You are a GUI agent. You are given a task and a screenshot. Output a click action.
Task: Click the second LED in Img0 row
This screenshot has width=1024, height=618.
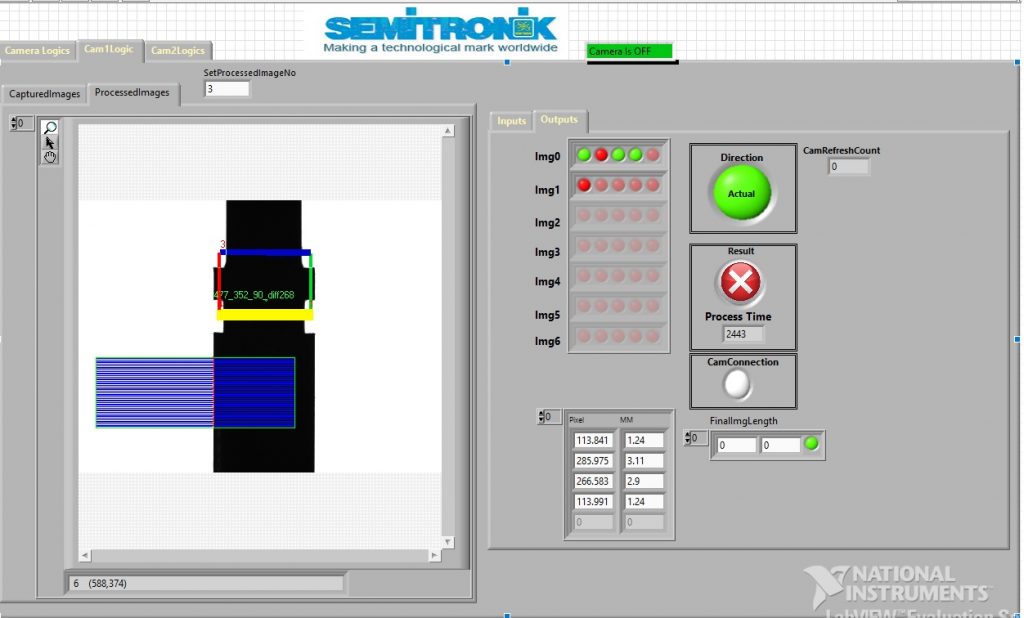pyautogui.click(x=601, y=155)
